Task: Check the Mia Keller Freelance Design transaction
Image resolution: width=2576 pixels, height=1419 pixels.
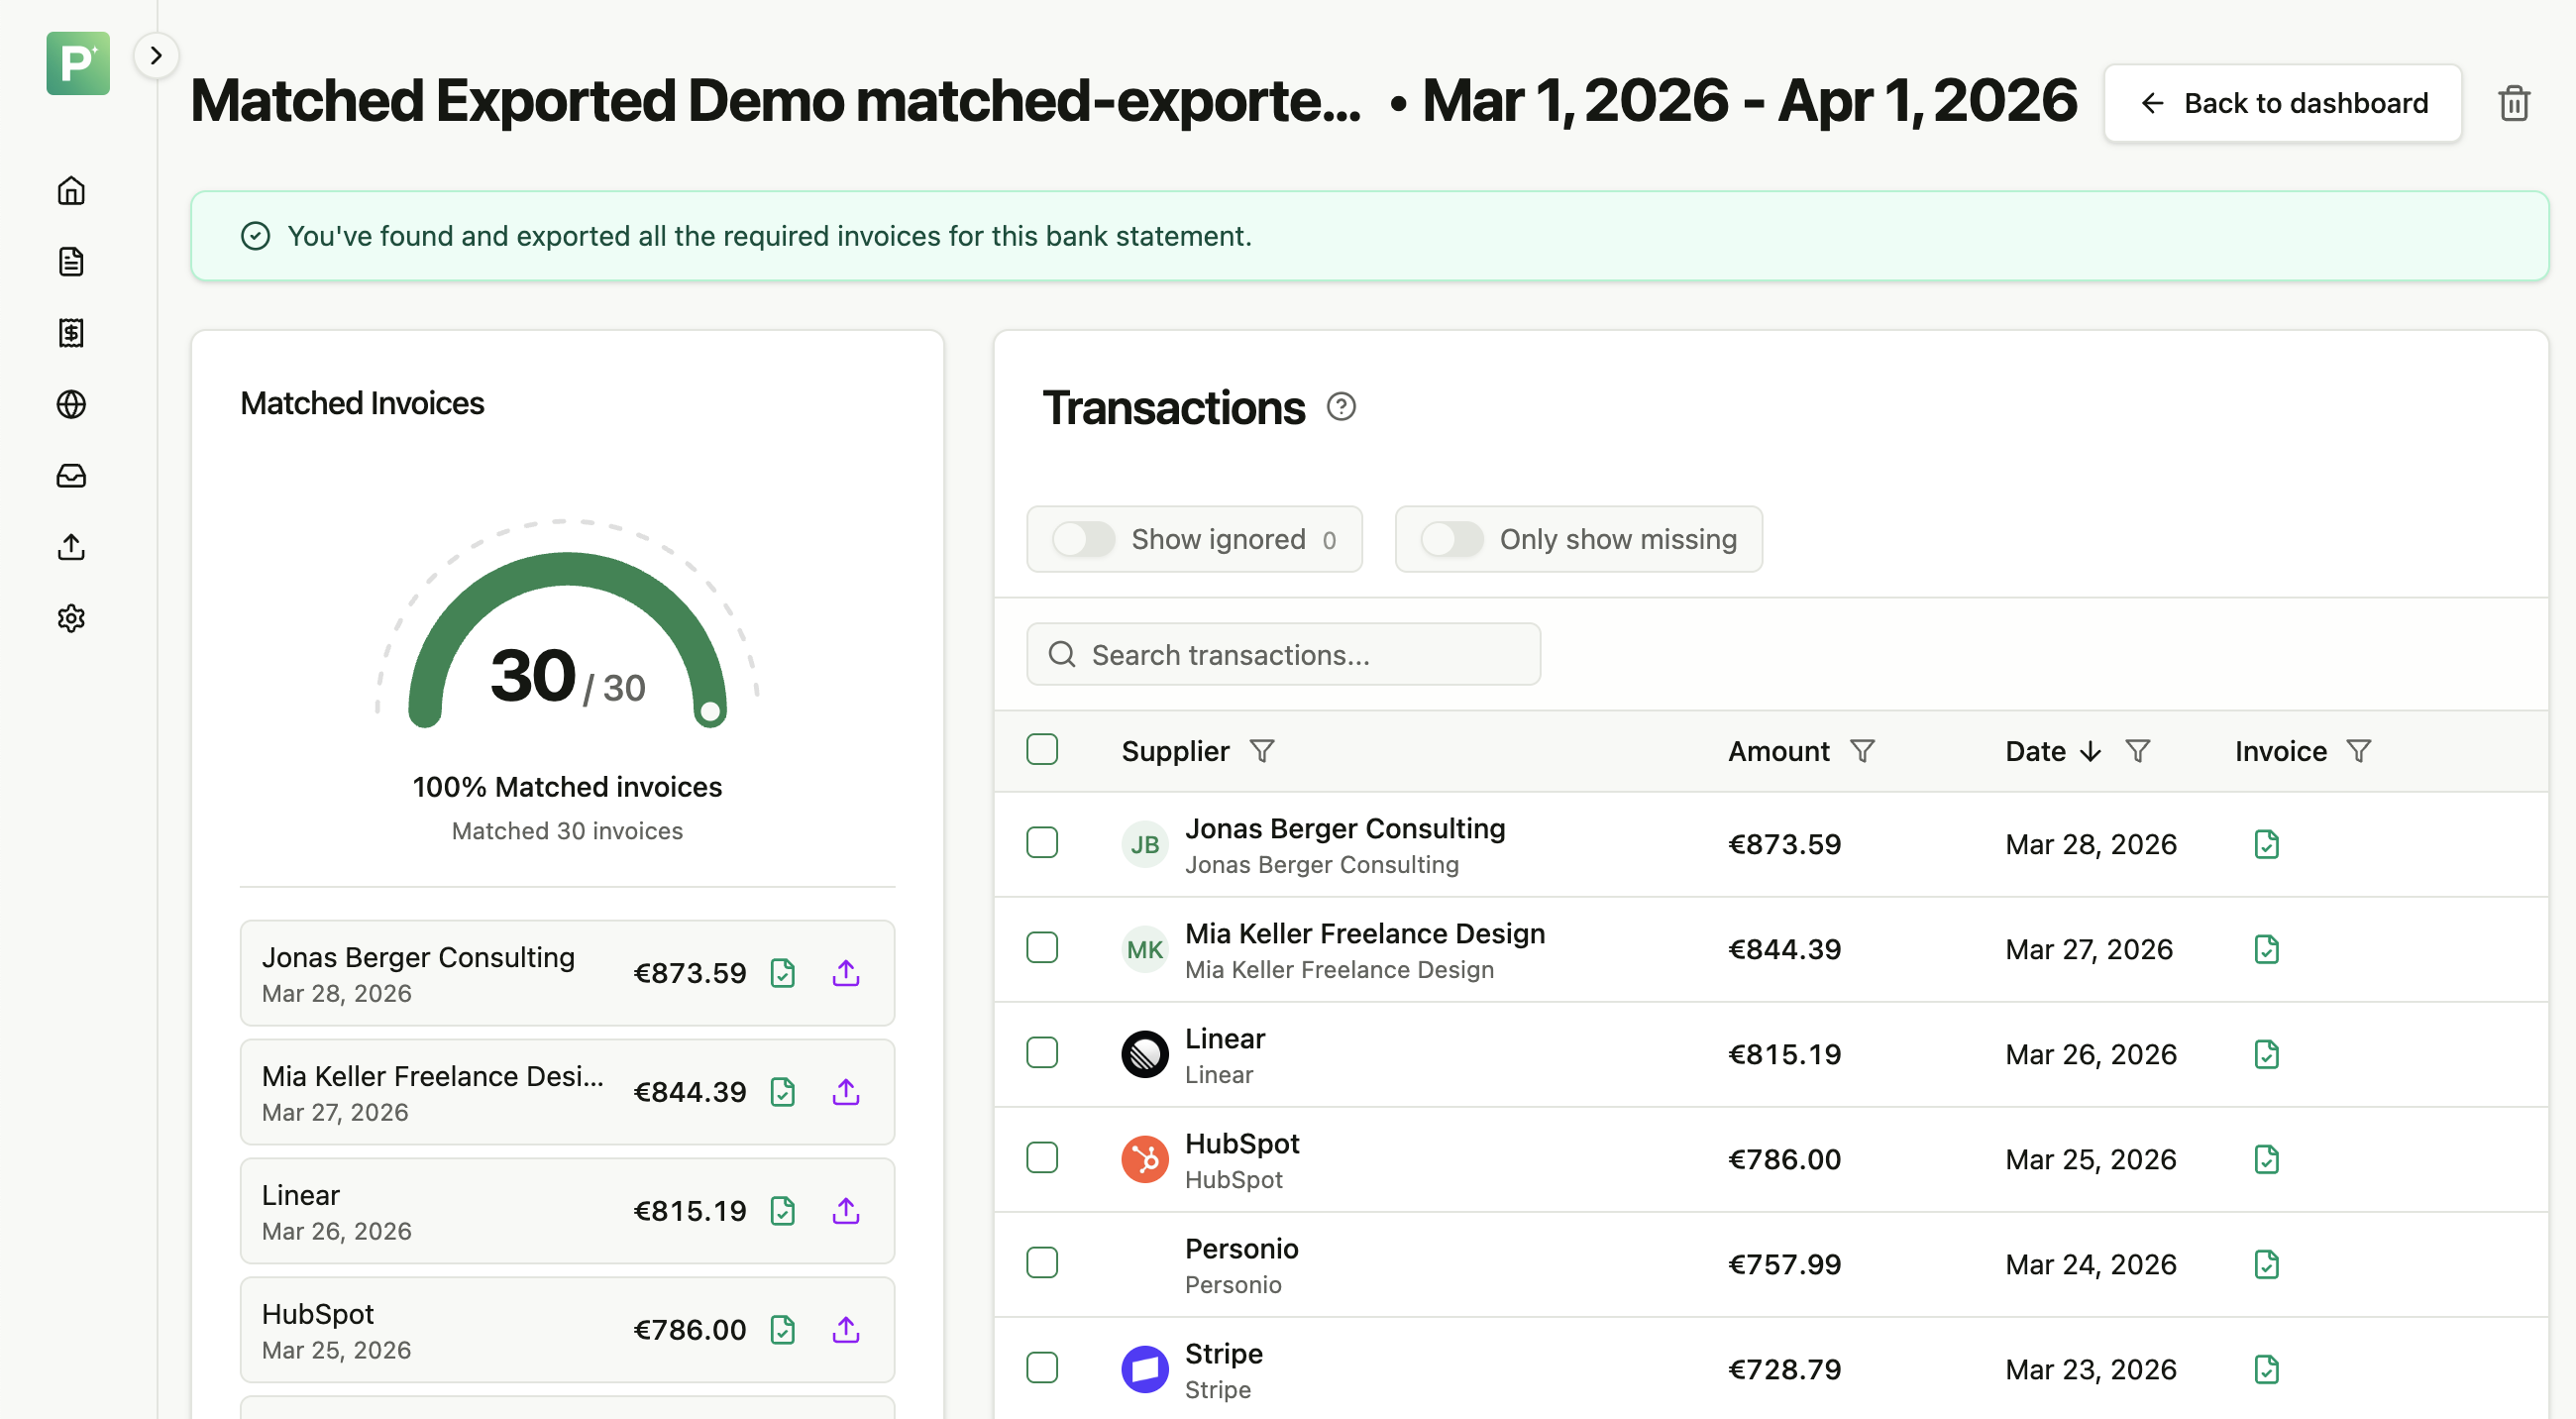Action: coord(1042,948)
